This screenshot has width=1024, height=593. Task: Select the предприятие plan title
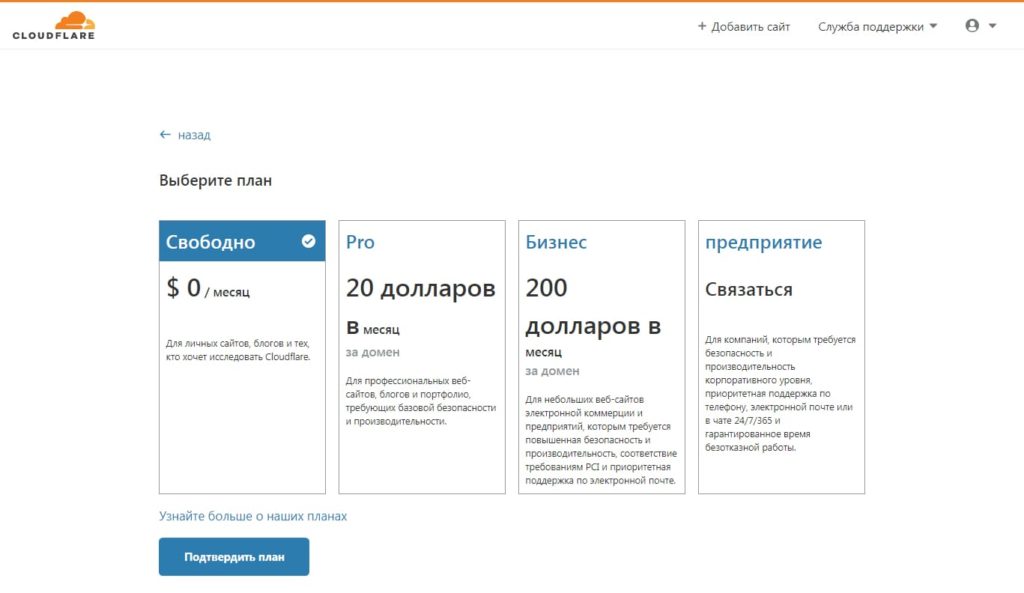[763, 242]
